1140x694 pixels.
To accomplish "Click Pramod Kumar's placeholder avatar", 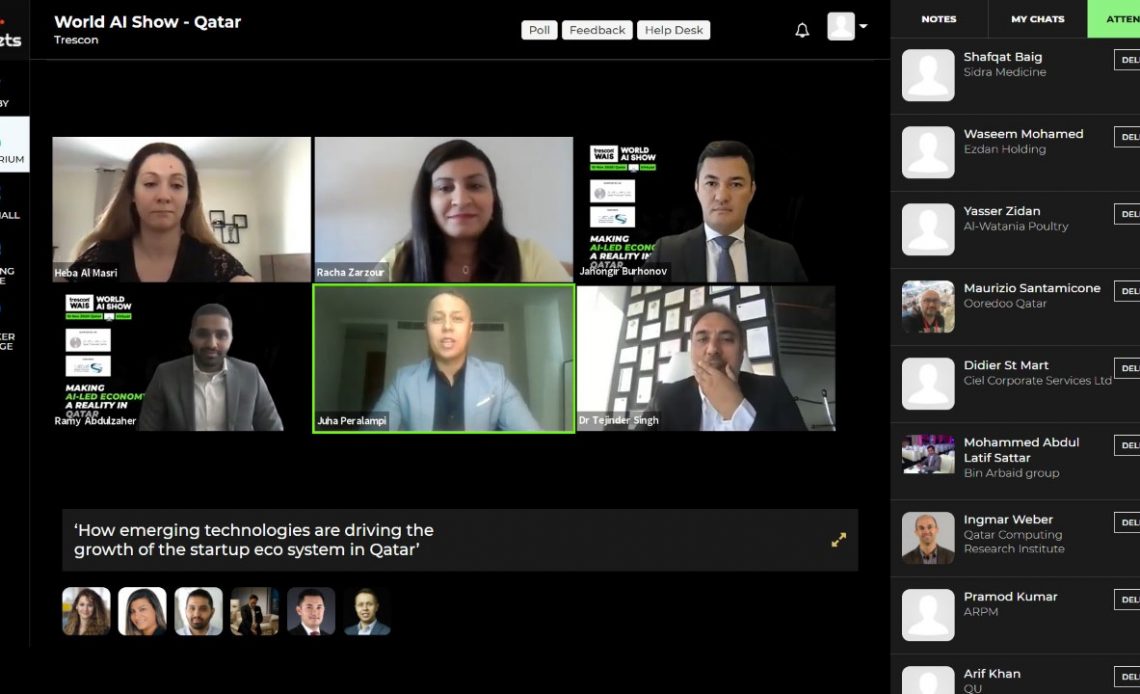I will 928,615.
